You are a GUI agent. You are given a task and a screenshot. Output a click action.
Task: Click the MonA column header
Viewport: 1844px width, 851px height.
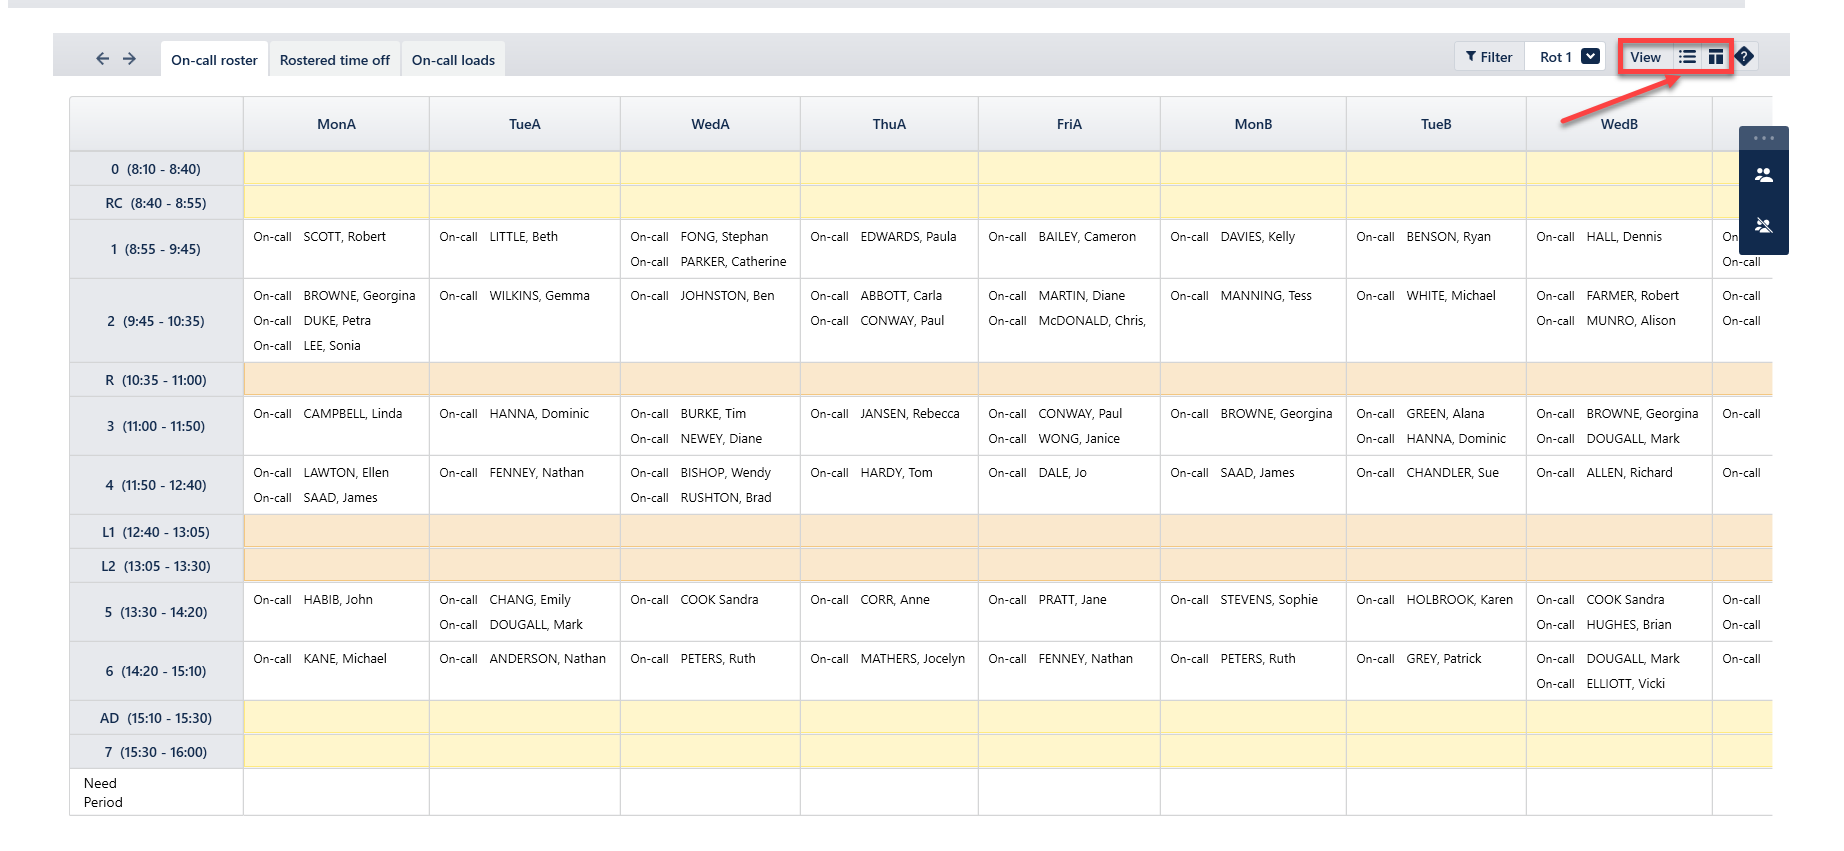pyautogui.click(x=336, y=124)
